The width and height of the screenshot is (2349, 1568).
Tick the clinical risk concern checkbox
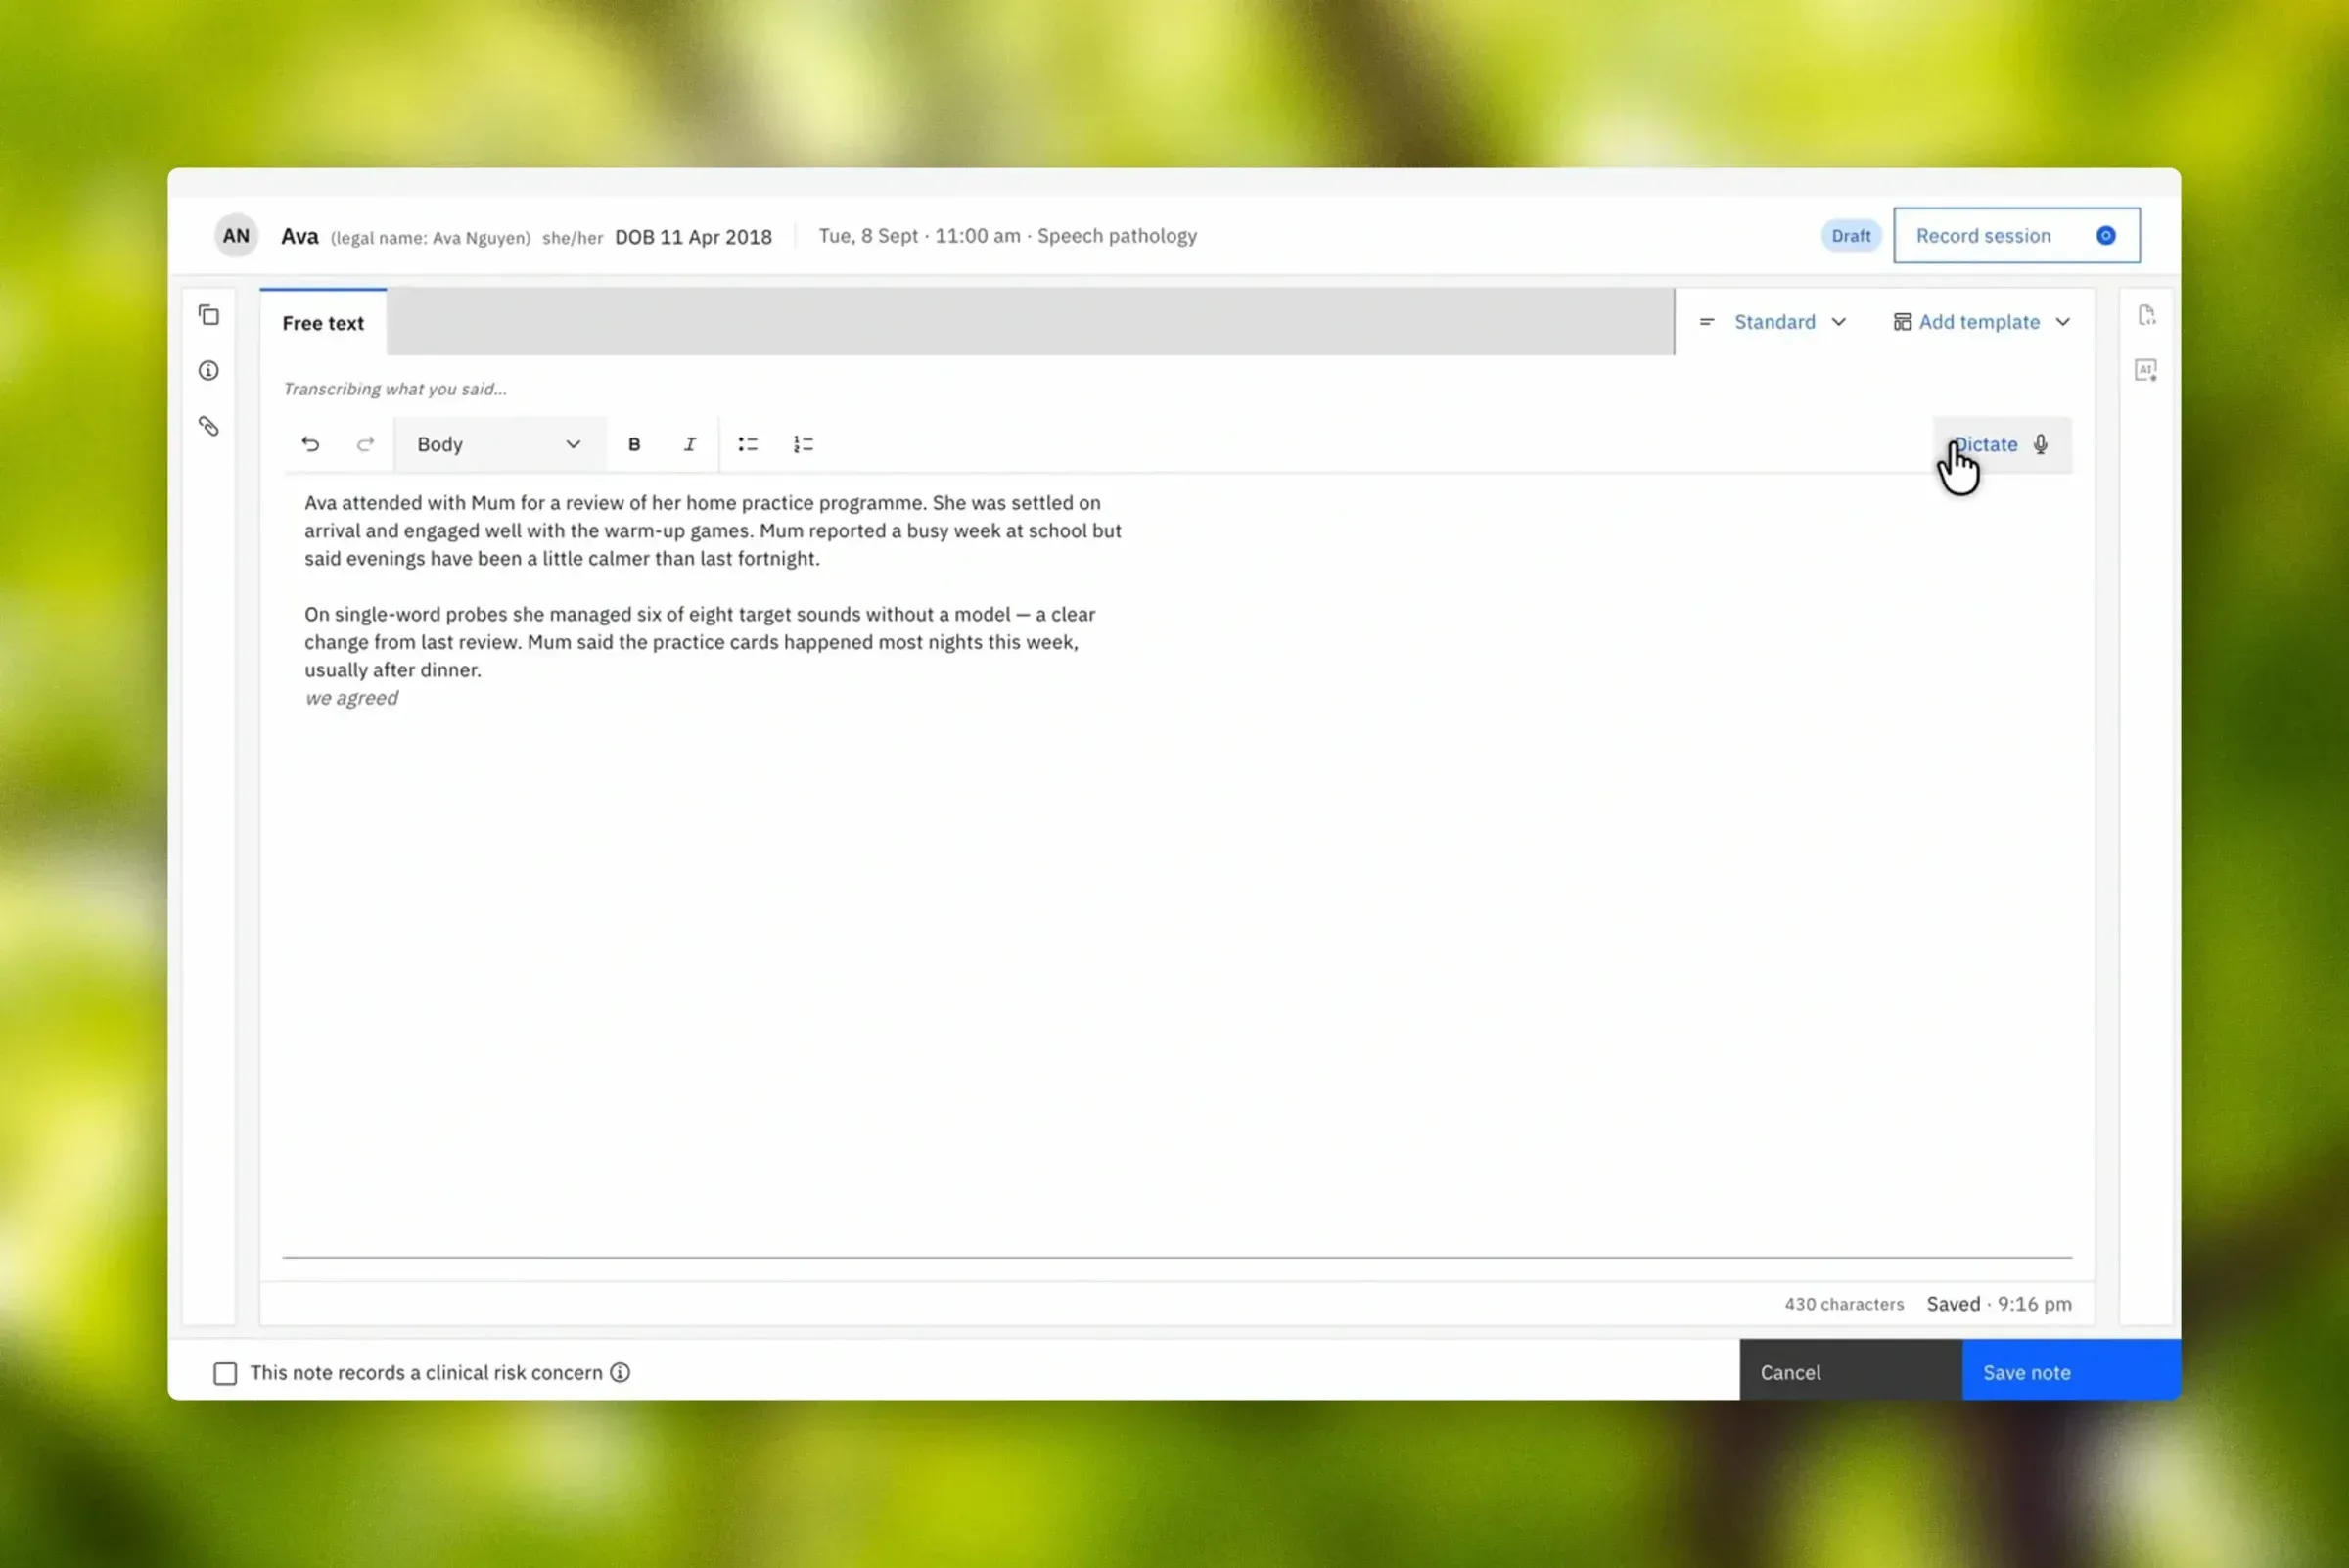[x=225, y=1373]
